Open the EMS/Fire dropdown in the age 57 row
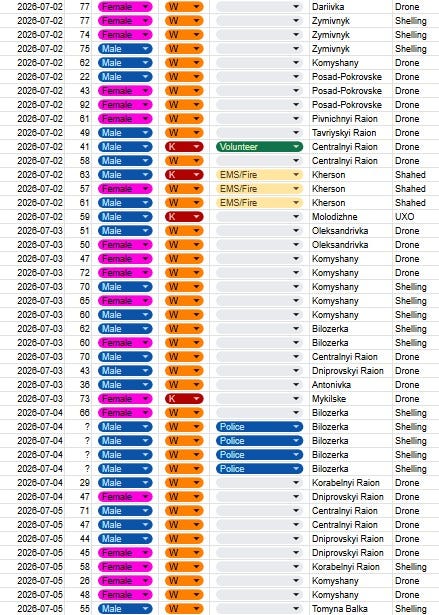Screen dimensions: 439x615 (259, 189)
